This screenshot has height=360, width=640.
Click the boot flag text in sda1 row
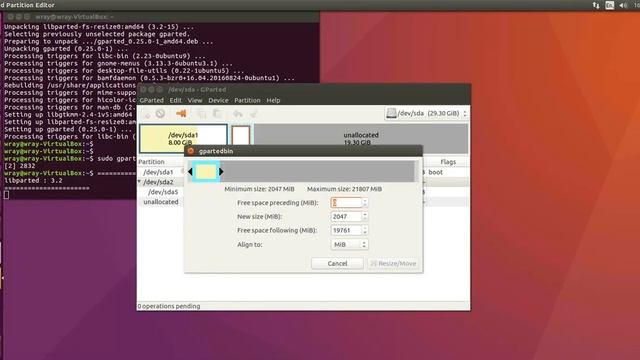tap(436, 172)
